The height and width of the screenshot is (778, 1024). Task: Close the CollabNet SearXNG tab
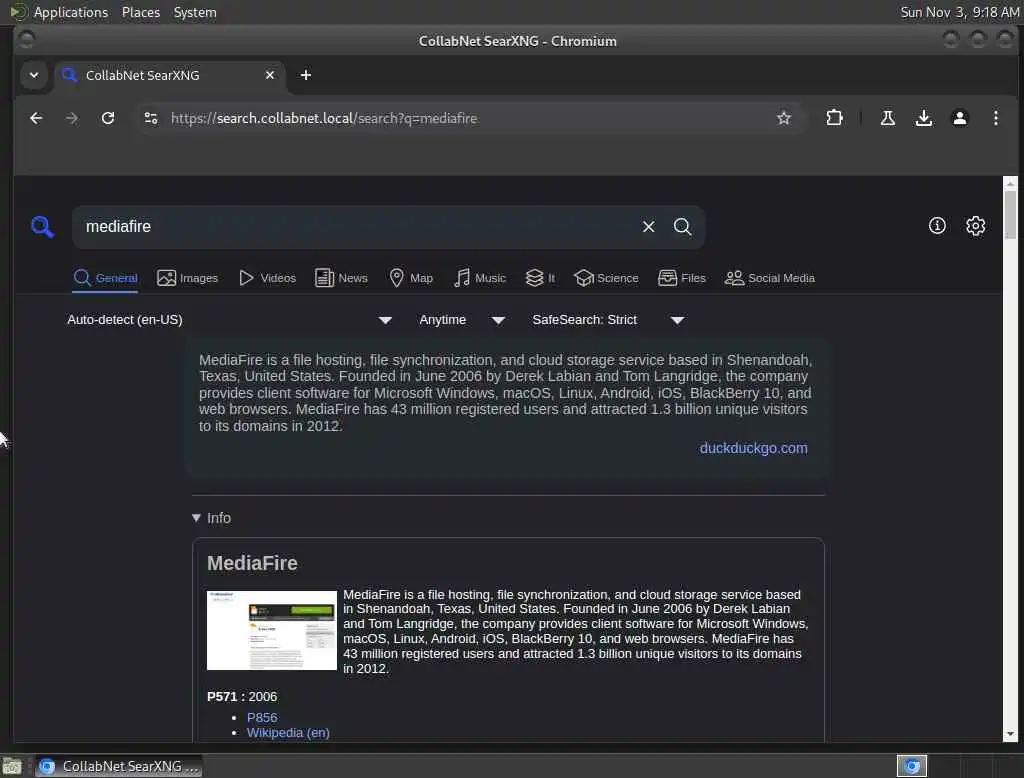pos(270,75)
